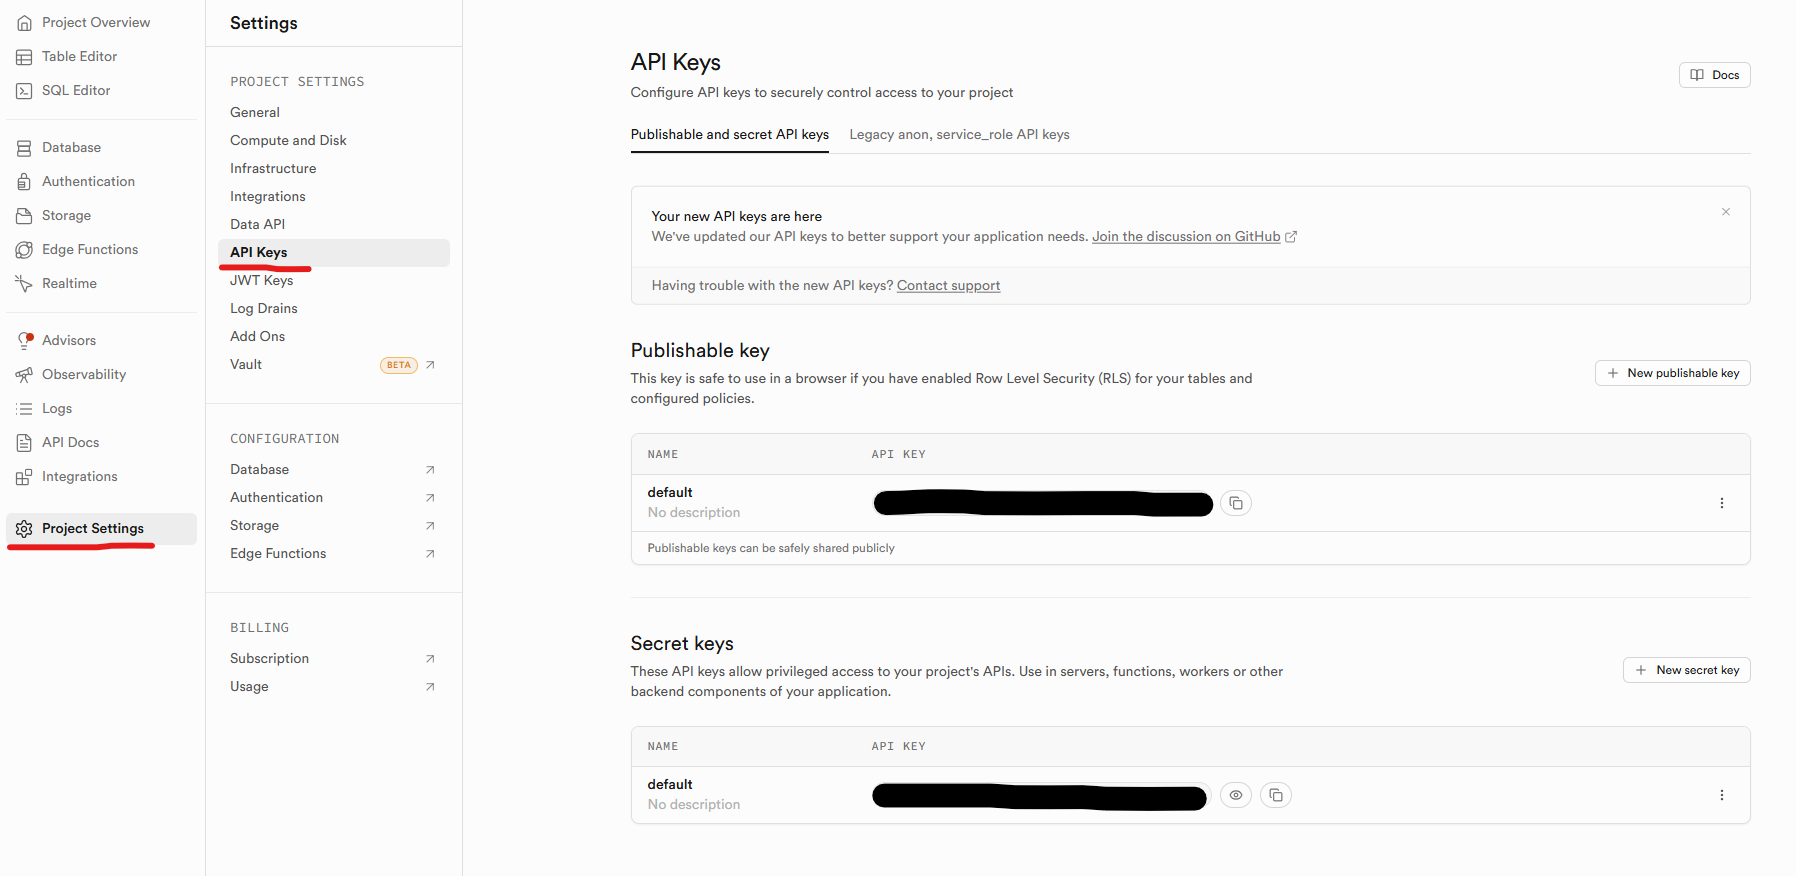Copy the publishable API key
This screenshot has height=876, width=1796.
point(1236,503)
